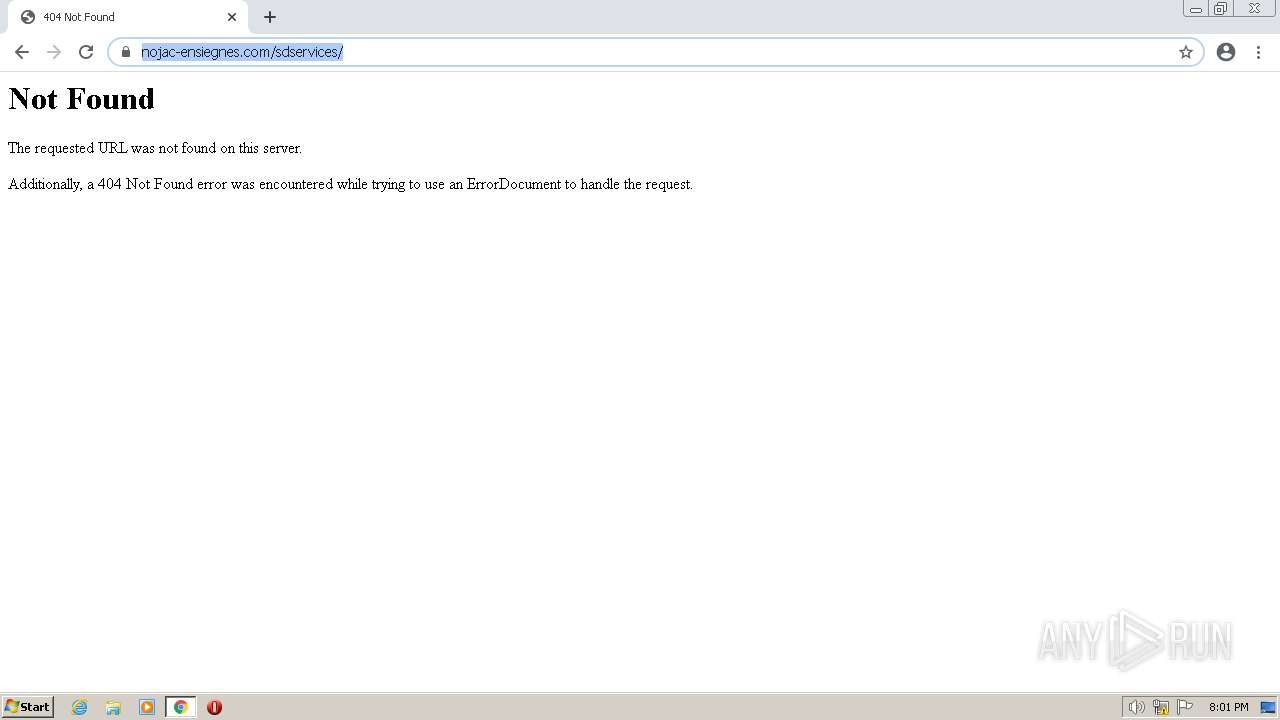Restore down the Chrome window
Image resolution: width=1280 pixels, height=720 pixels.
1221,9
